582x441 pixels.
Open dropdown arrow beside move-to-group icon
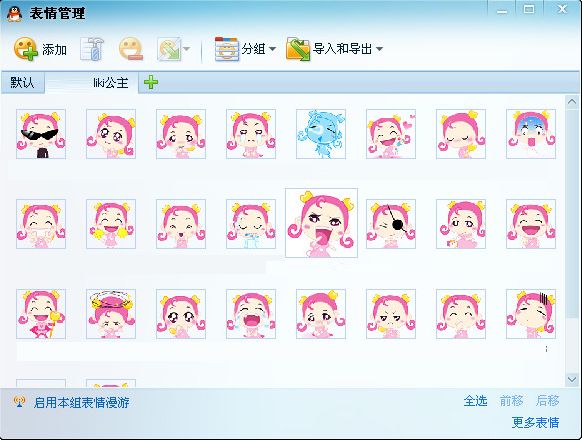187,49
